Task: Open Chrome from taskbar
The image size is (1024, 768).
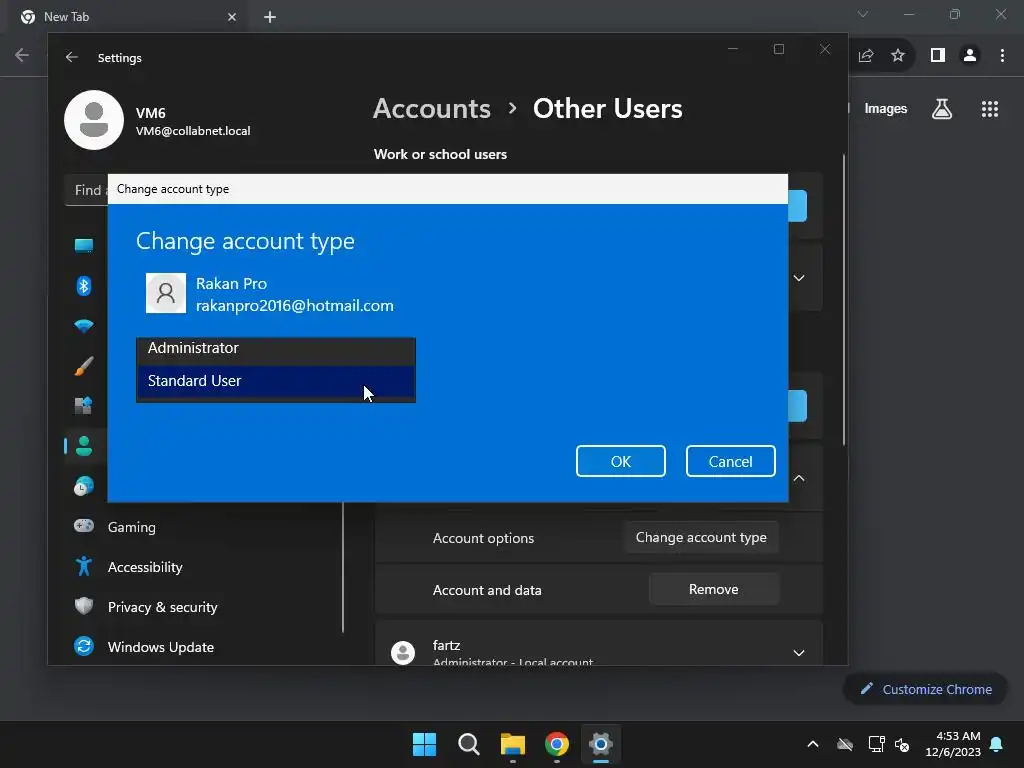Action: 557,744
